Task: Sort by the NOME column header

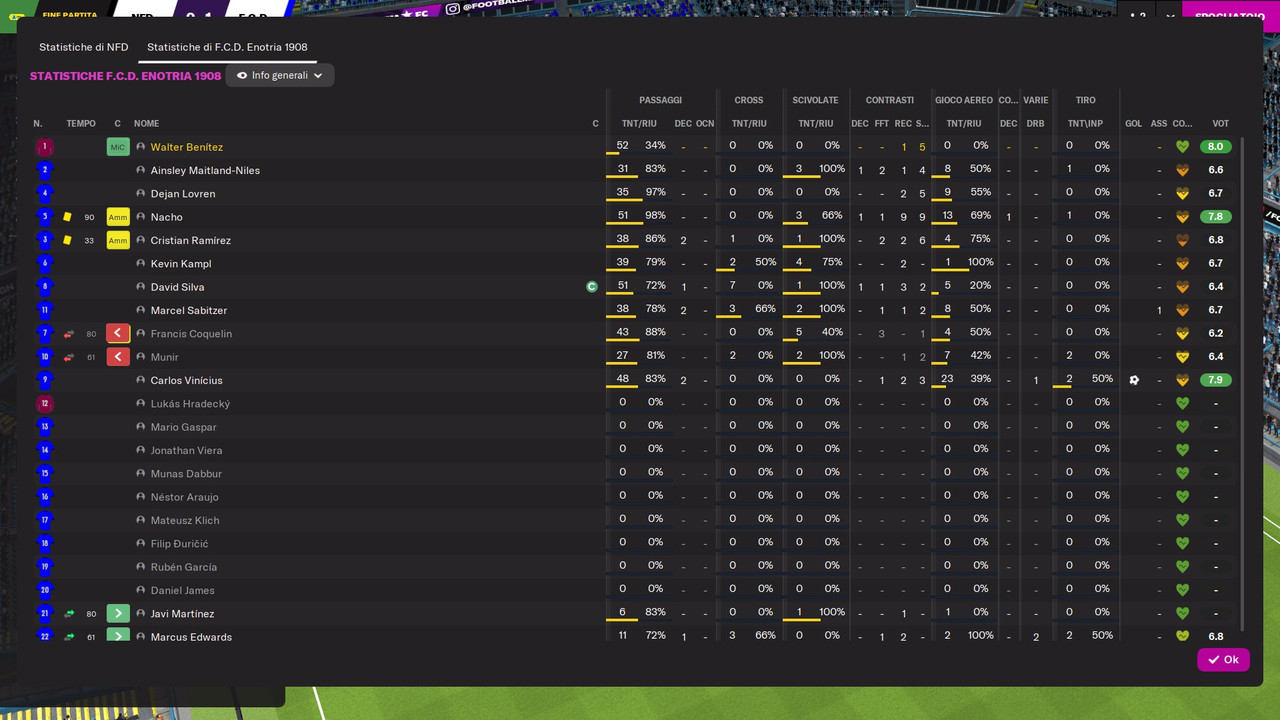Action: pyautogui.click(x=147, y=124)
